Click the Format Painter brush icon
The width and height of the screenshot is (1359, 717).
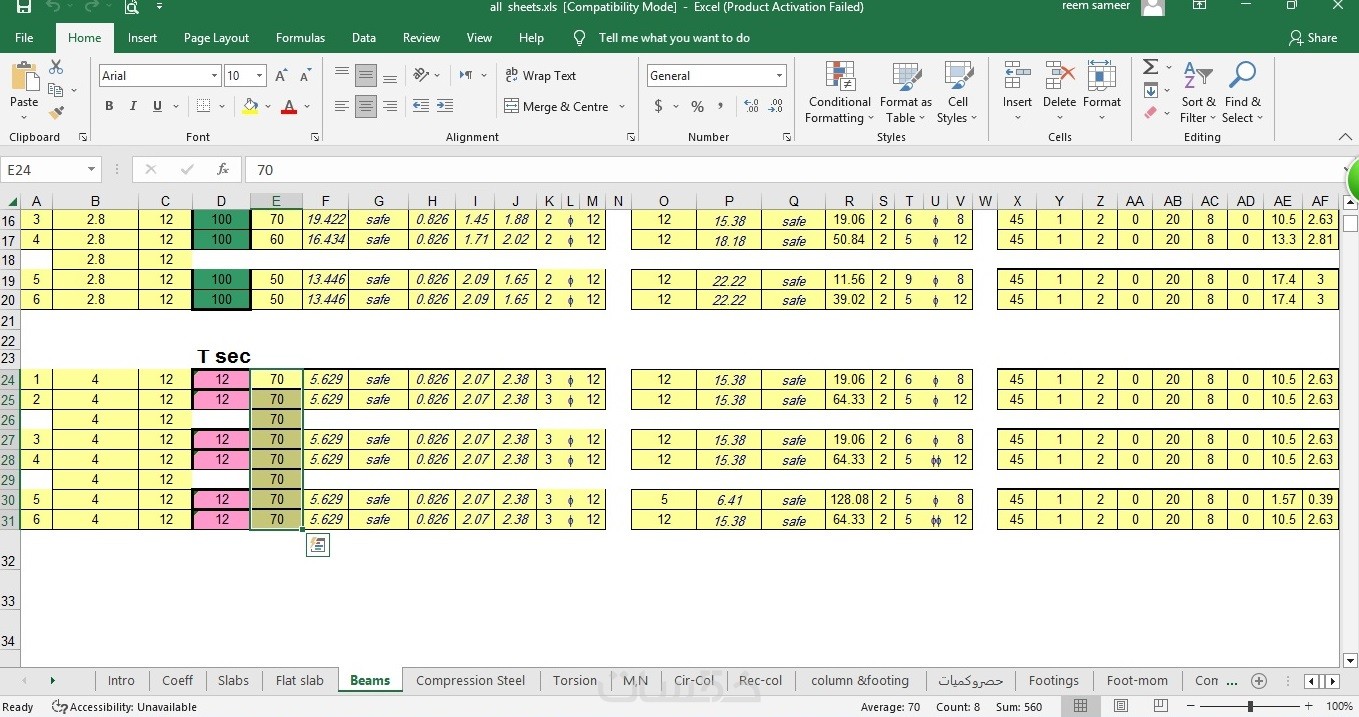[x=56, y=113]
